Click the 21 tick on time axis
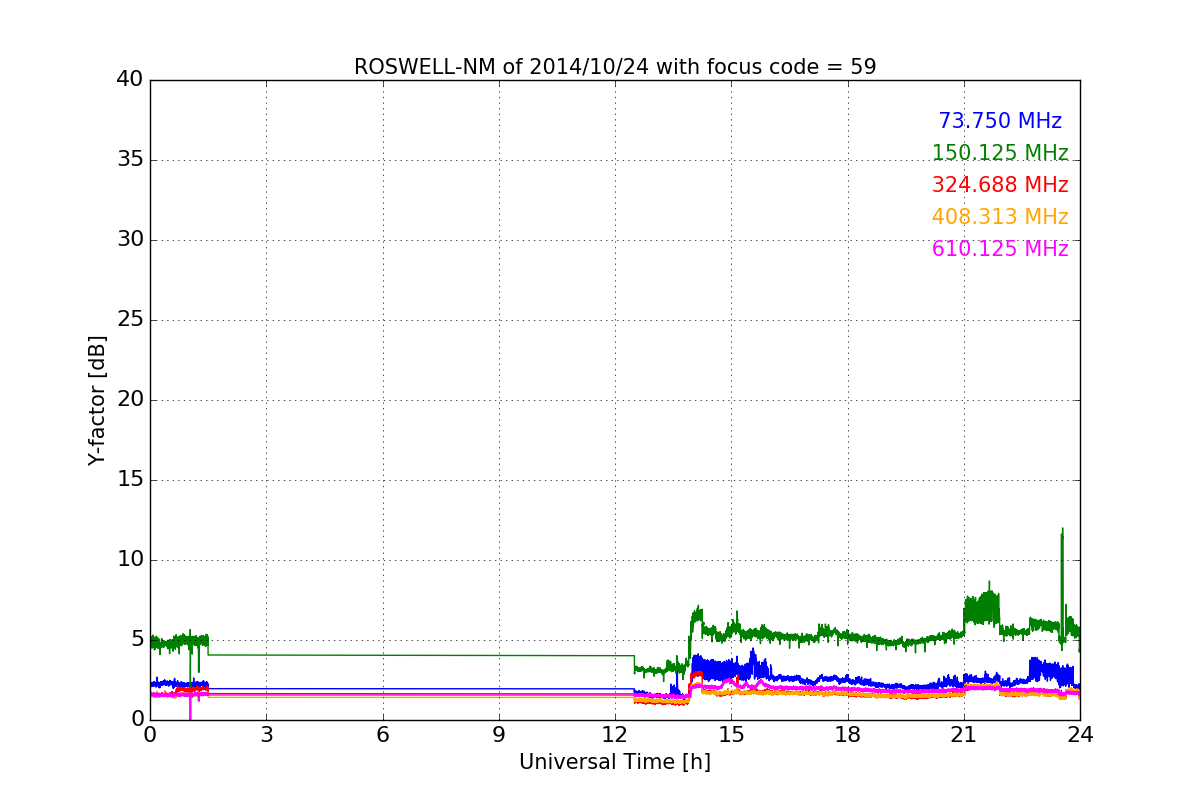Viewport: 1200px width, 800px height. [964, 735]
